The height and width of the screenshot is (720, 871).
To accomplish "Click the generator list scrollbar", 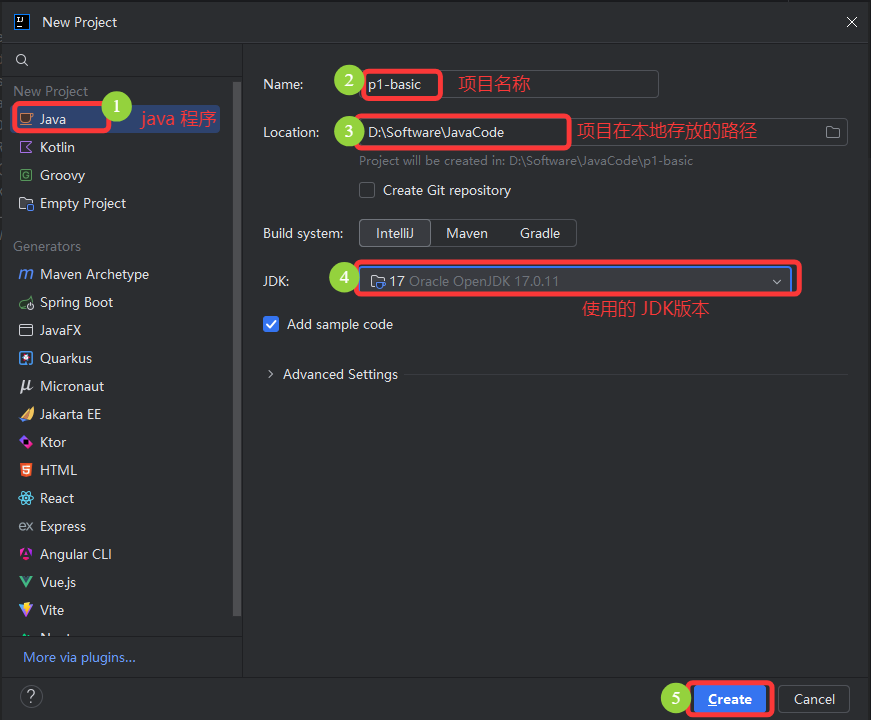I will (x=237, y=349).
